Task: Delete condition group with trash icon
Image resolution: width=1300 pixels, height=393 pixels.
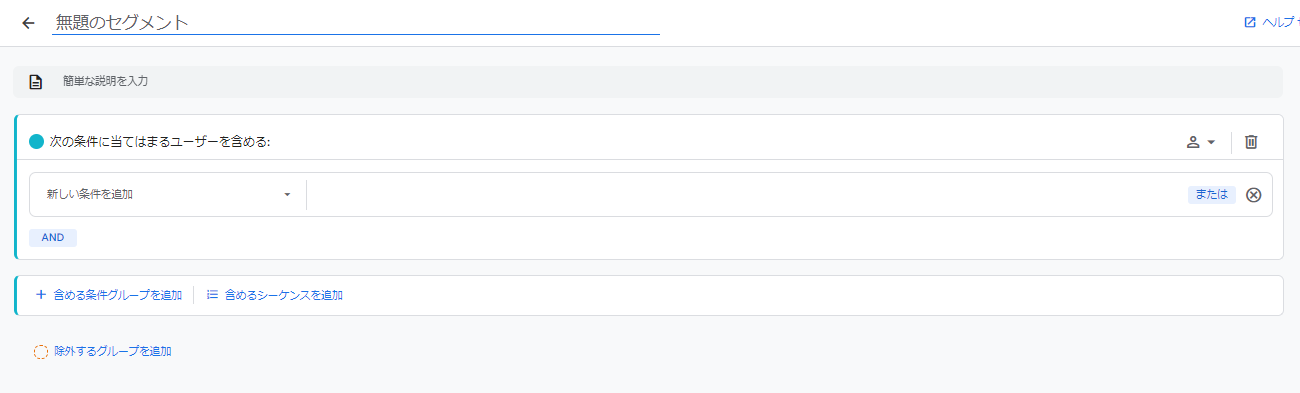Action: [1251, 142]
